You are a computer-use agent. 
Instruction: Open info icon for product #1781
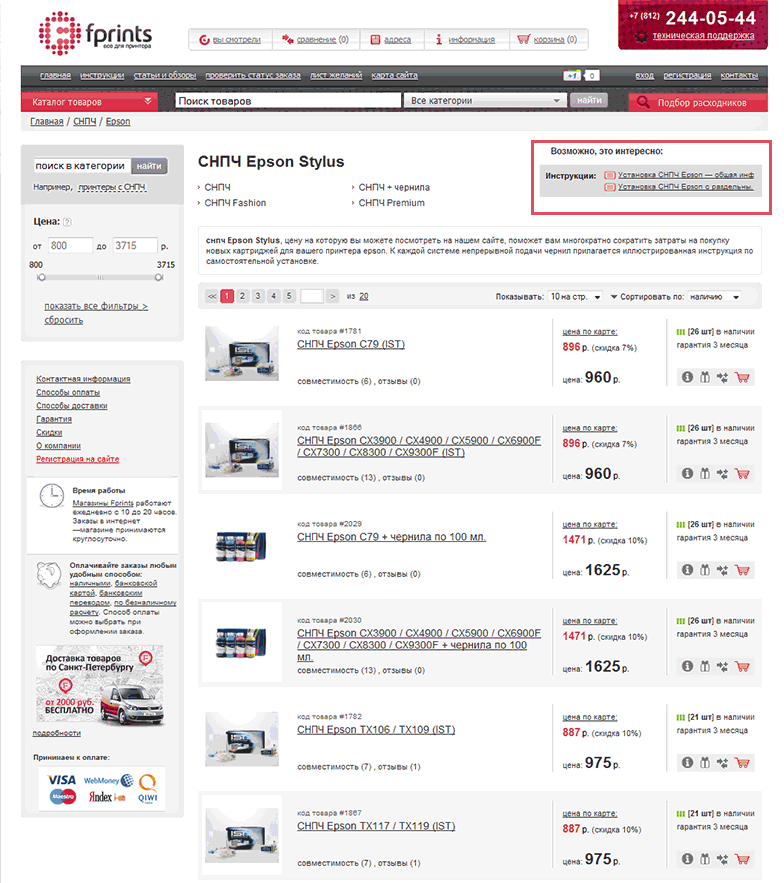(x=687, y=377)
